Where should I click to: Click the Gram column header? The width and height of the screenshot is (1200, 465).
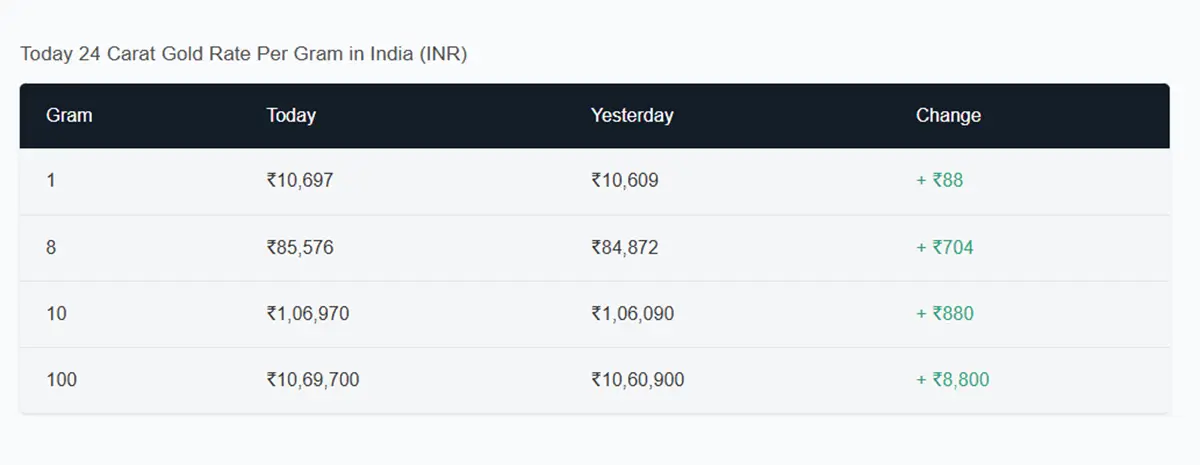69,115
